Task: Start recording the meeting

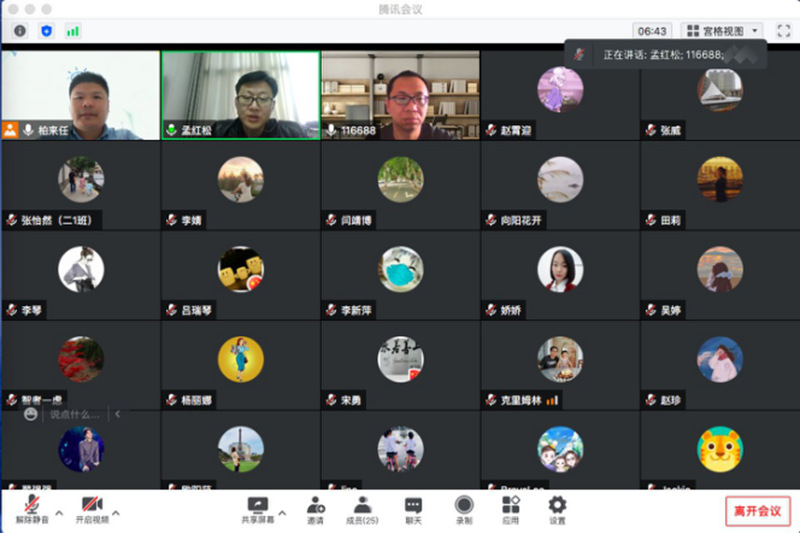Action: click(464, 511)
